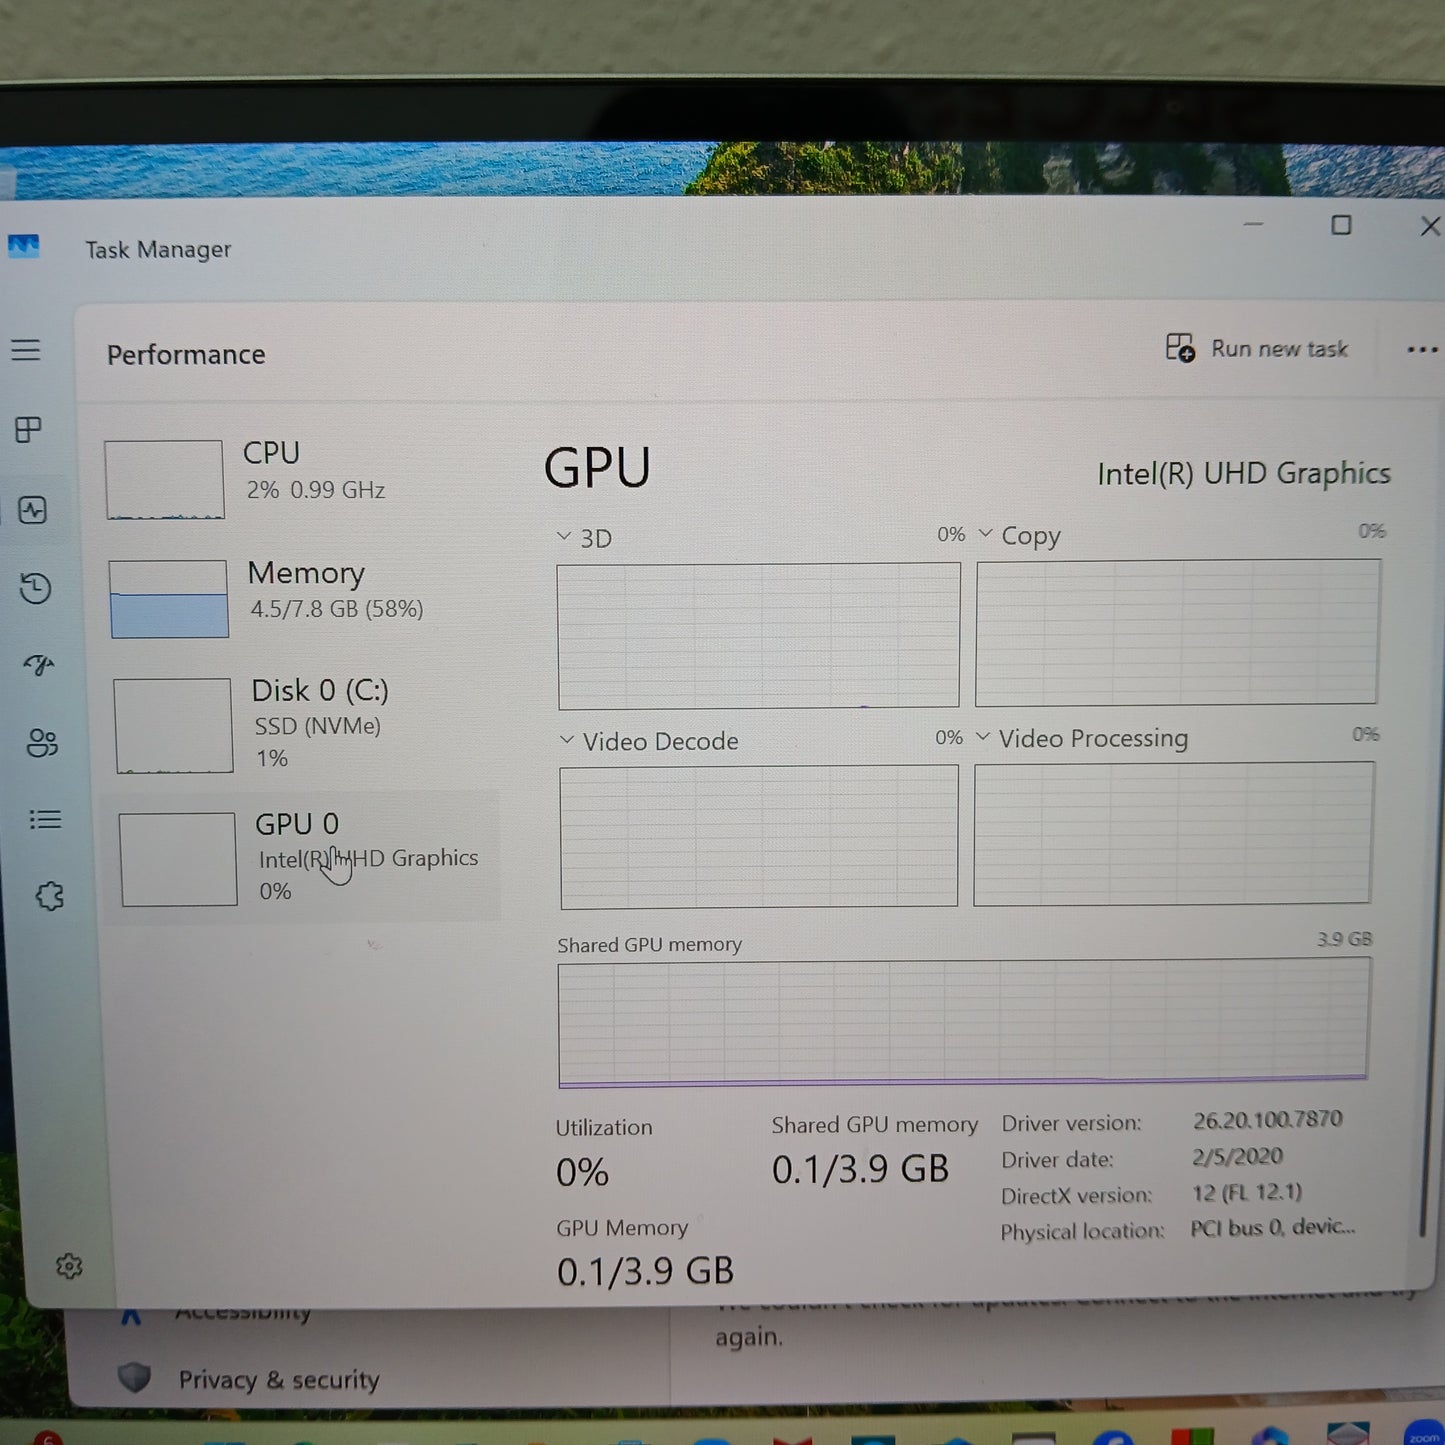Image resolution: width=1445 pixels, height=1445 pixels.
Task: Click the Privacy & security shield icon in Settings
Action: pos(134,1378)
